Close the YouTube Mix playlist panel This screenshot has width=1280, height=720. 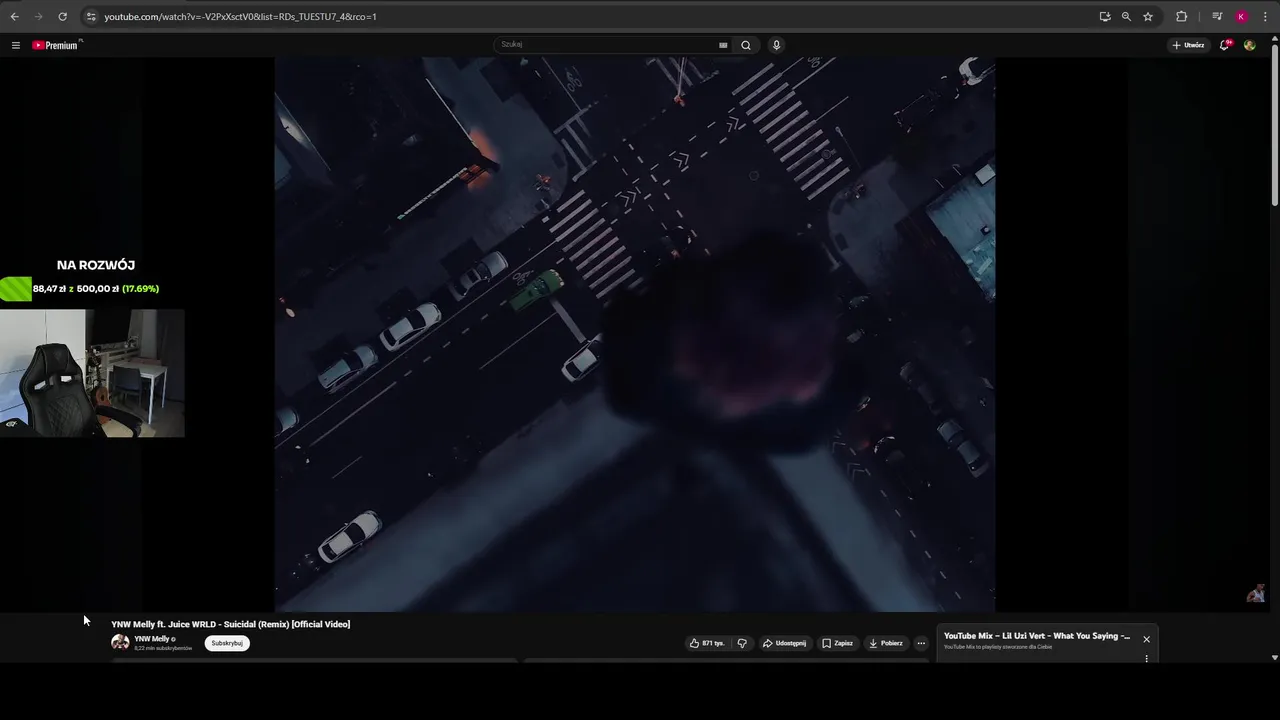pyautogui.click(x=1146, y=639)
